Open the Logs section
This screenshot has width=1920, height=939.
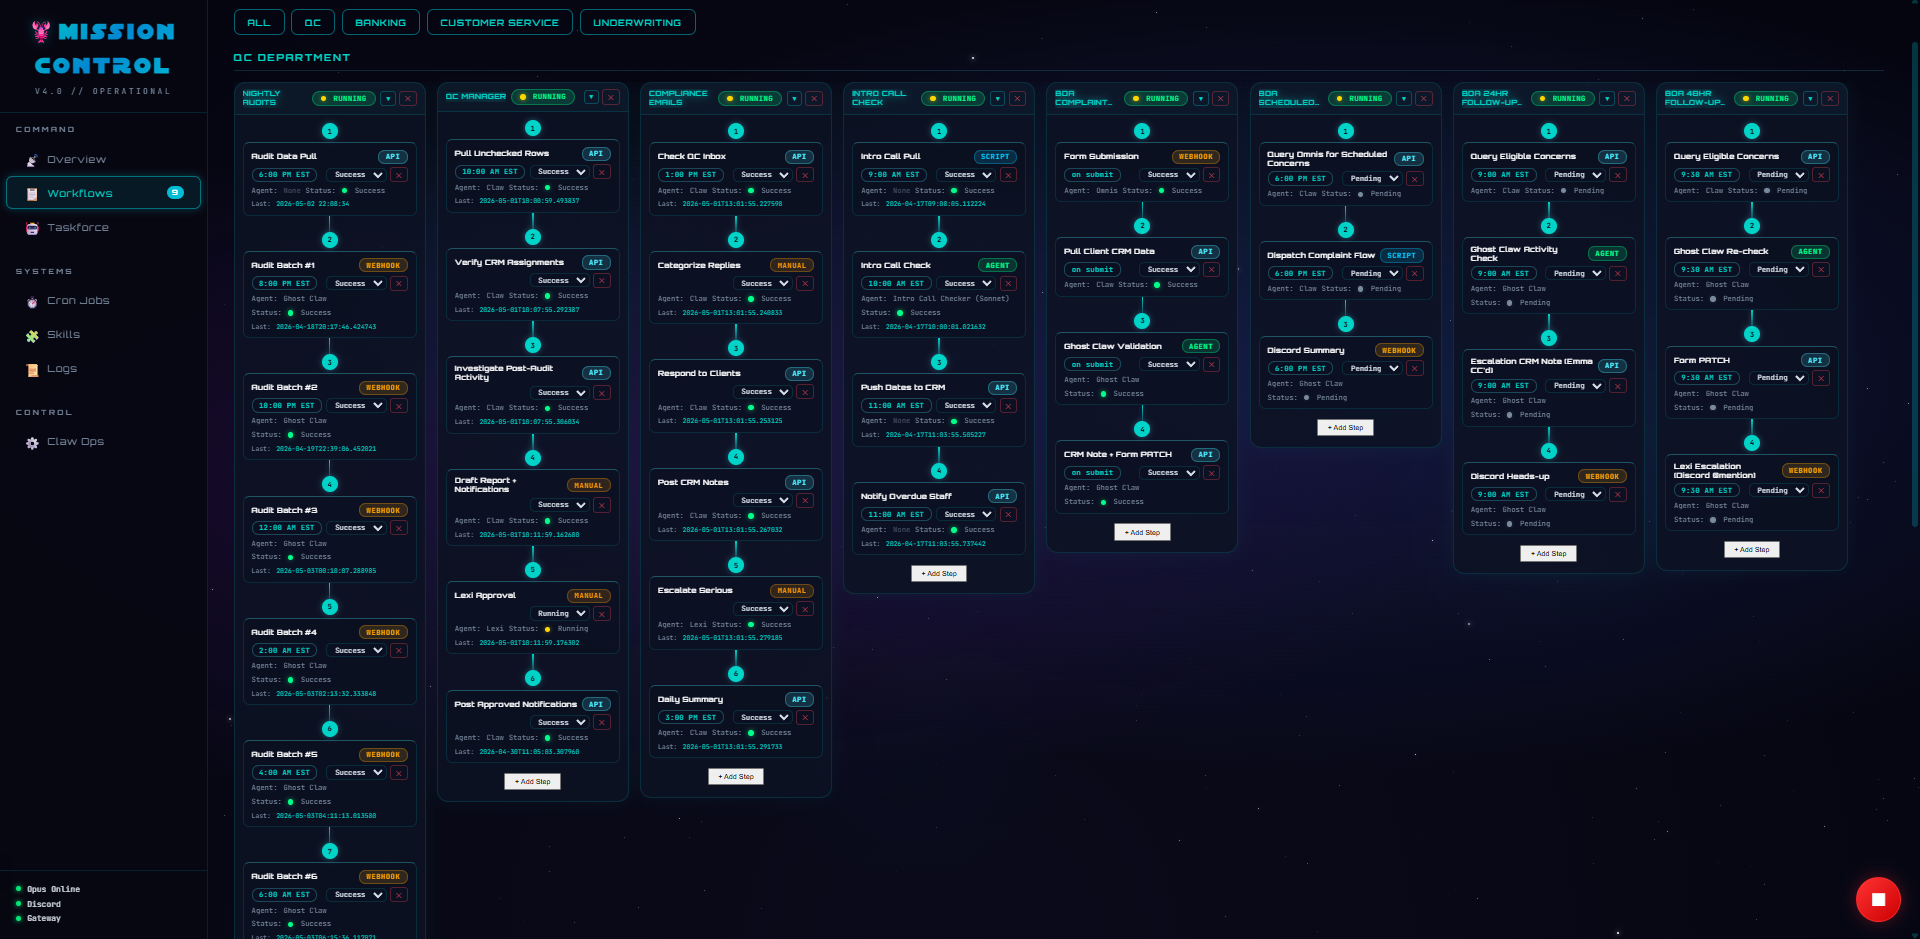(103, 369)
